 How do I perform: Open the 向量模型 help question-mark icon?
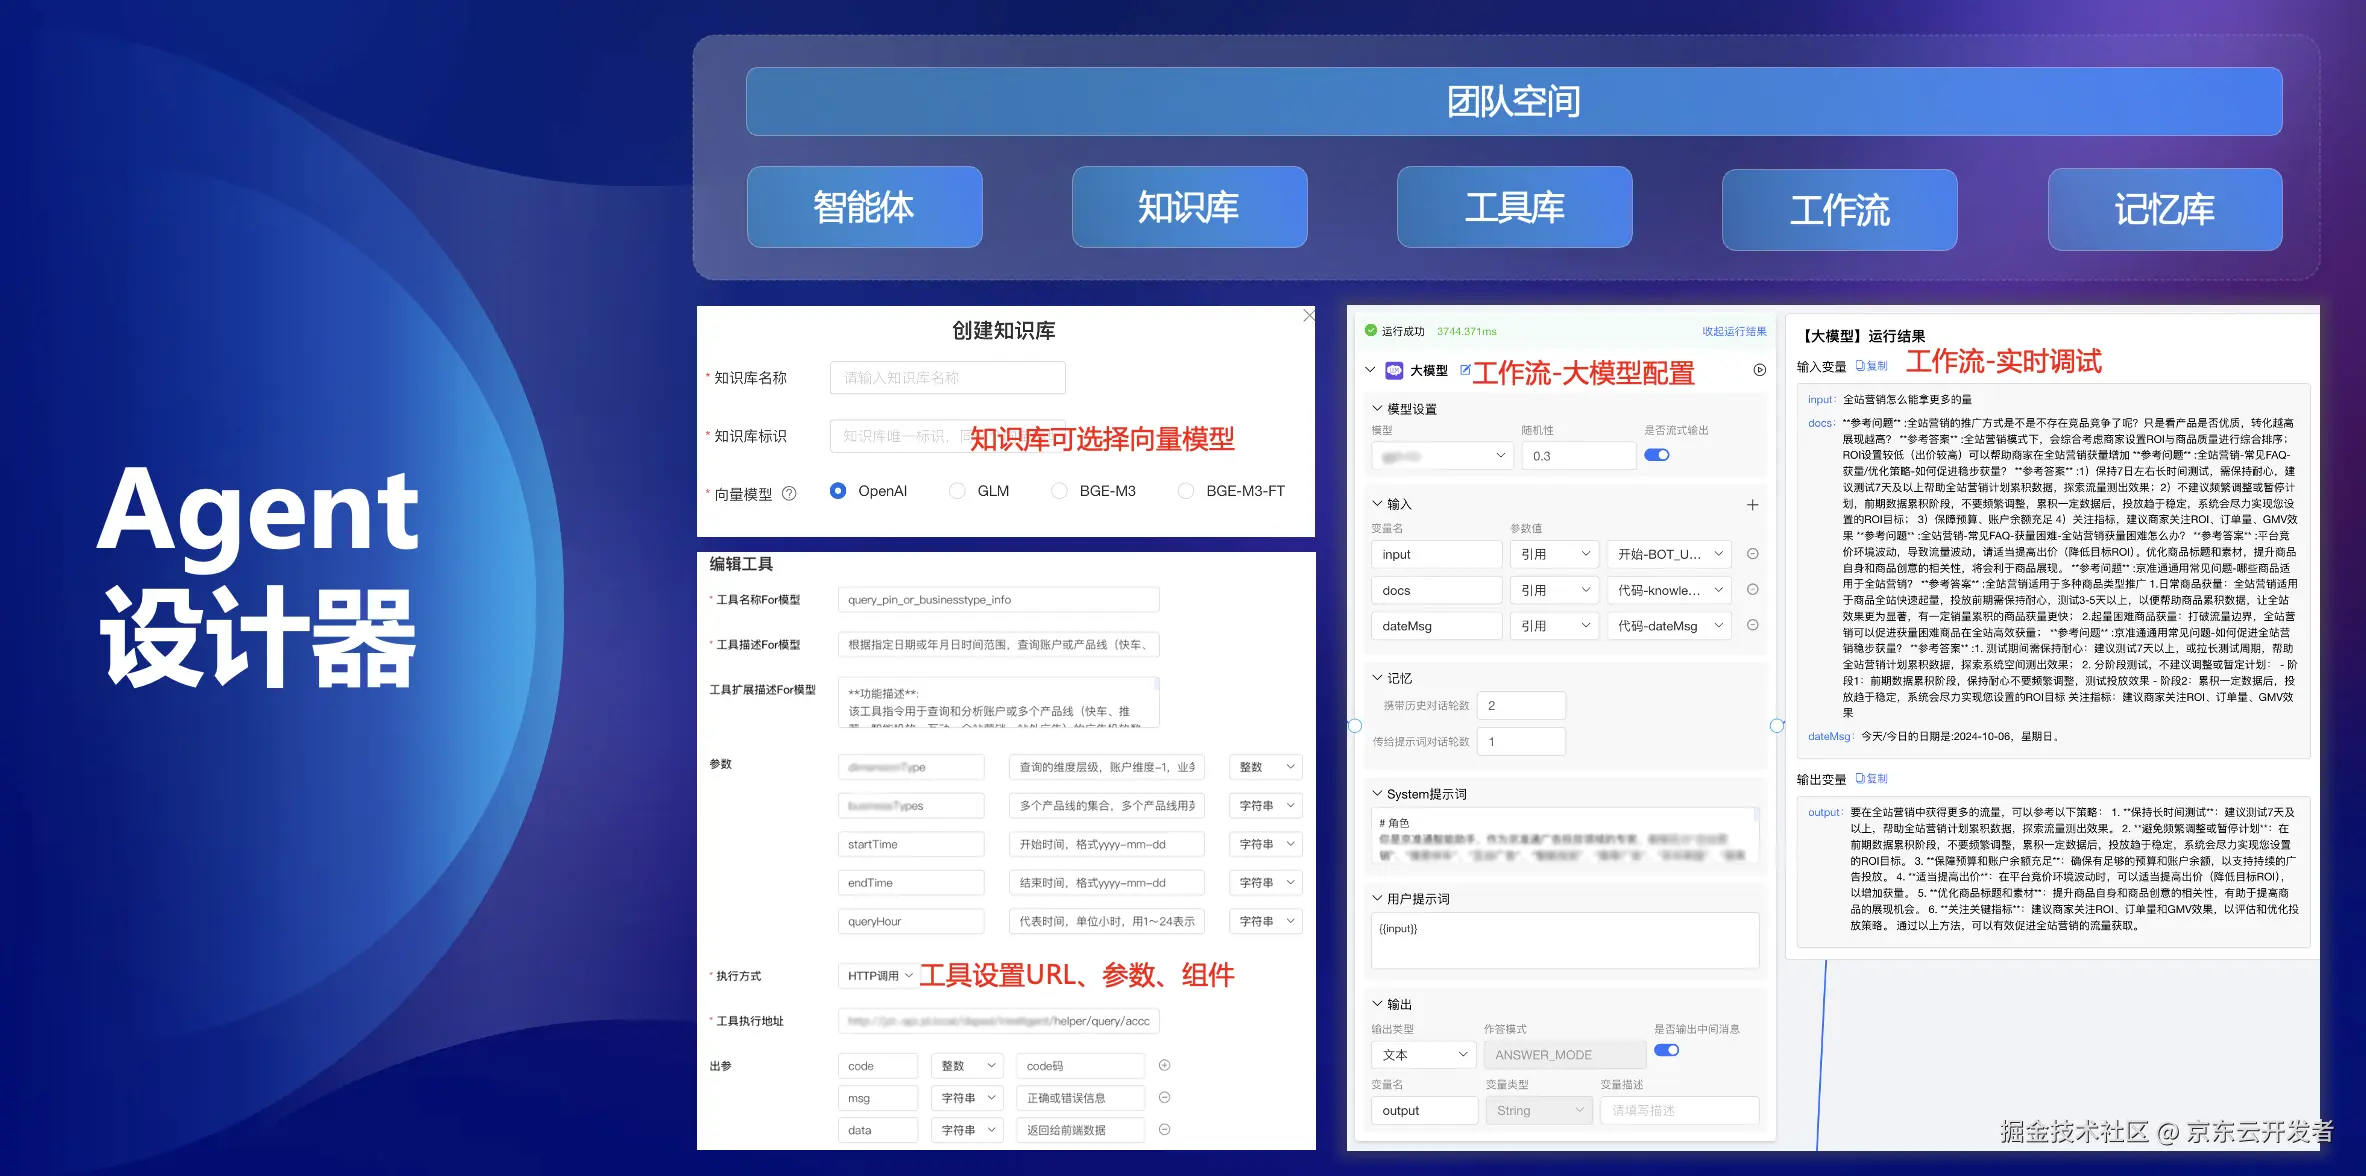[x=789, y=493]
